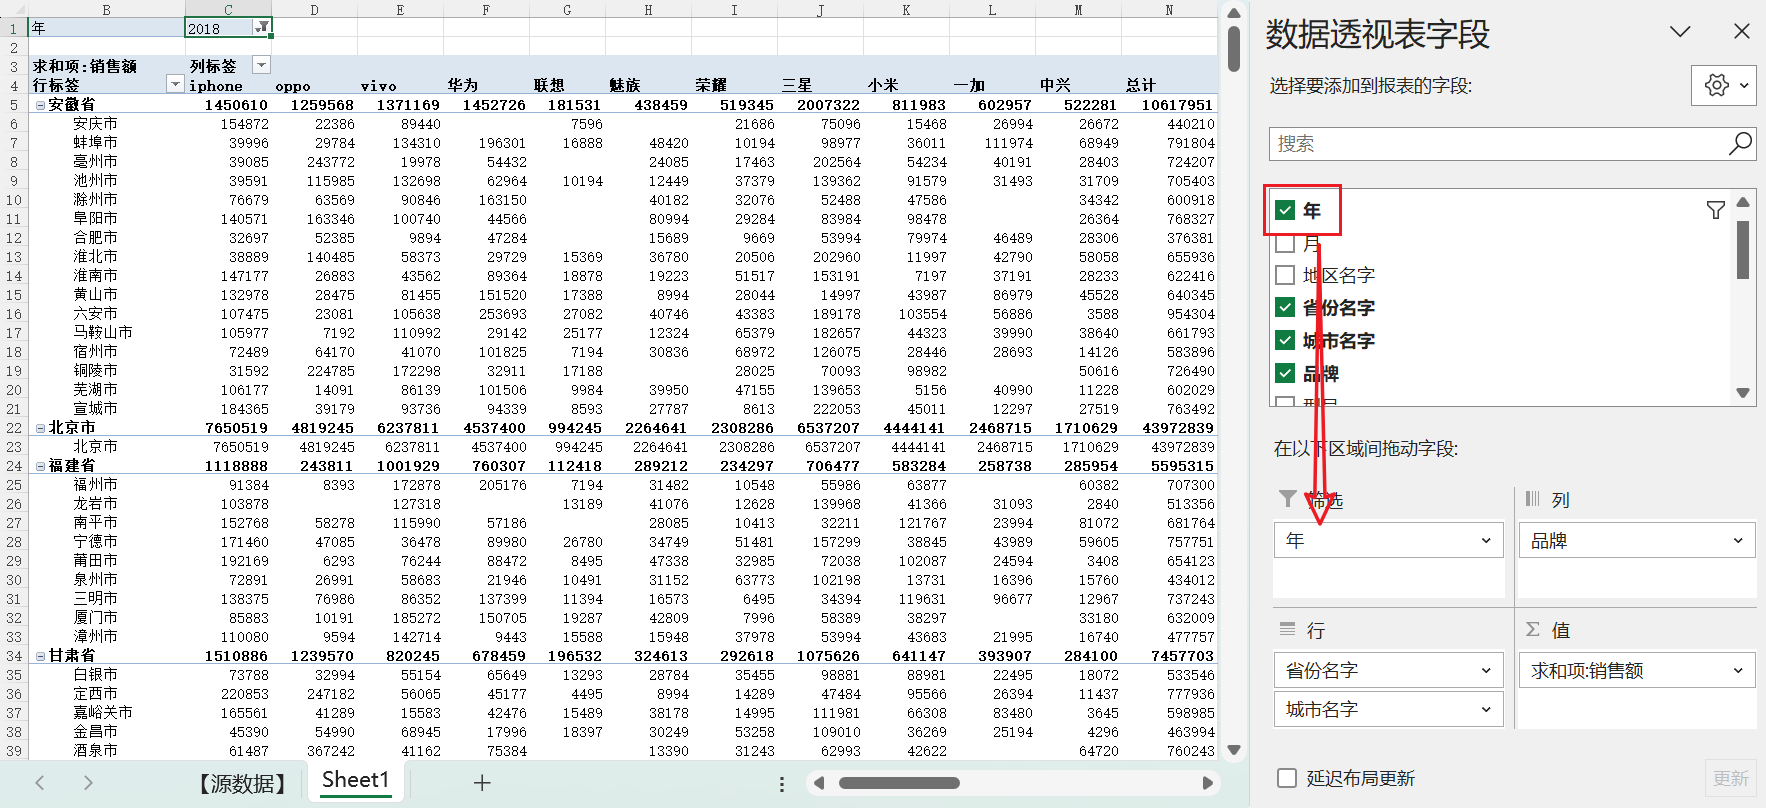Uncheck the 品牌 field checkbox
1766x808 pixels.
[1286, 374]
